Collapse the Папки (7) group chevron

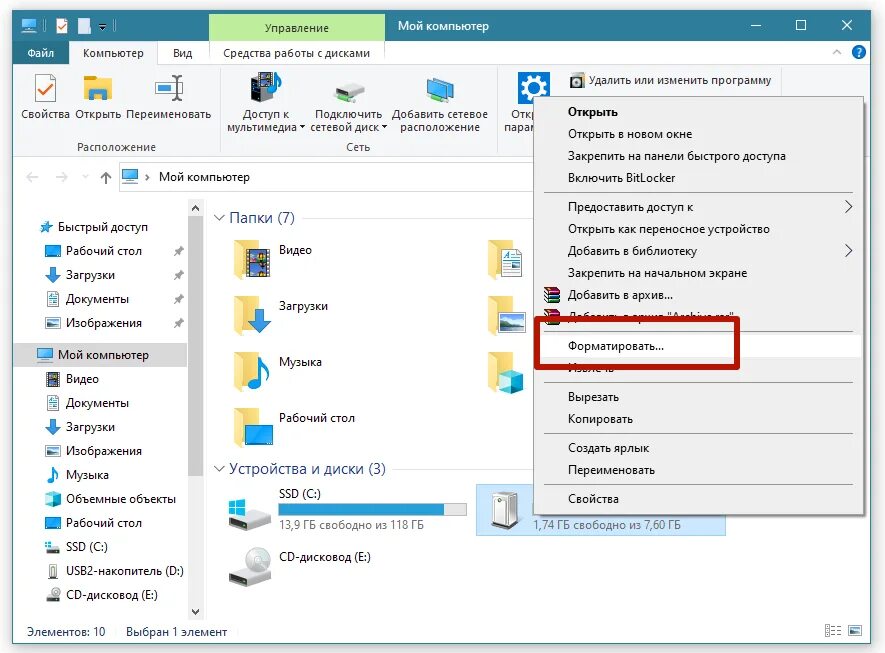[x=219, y=217]
